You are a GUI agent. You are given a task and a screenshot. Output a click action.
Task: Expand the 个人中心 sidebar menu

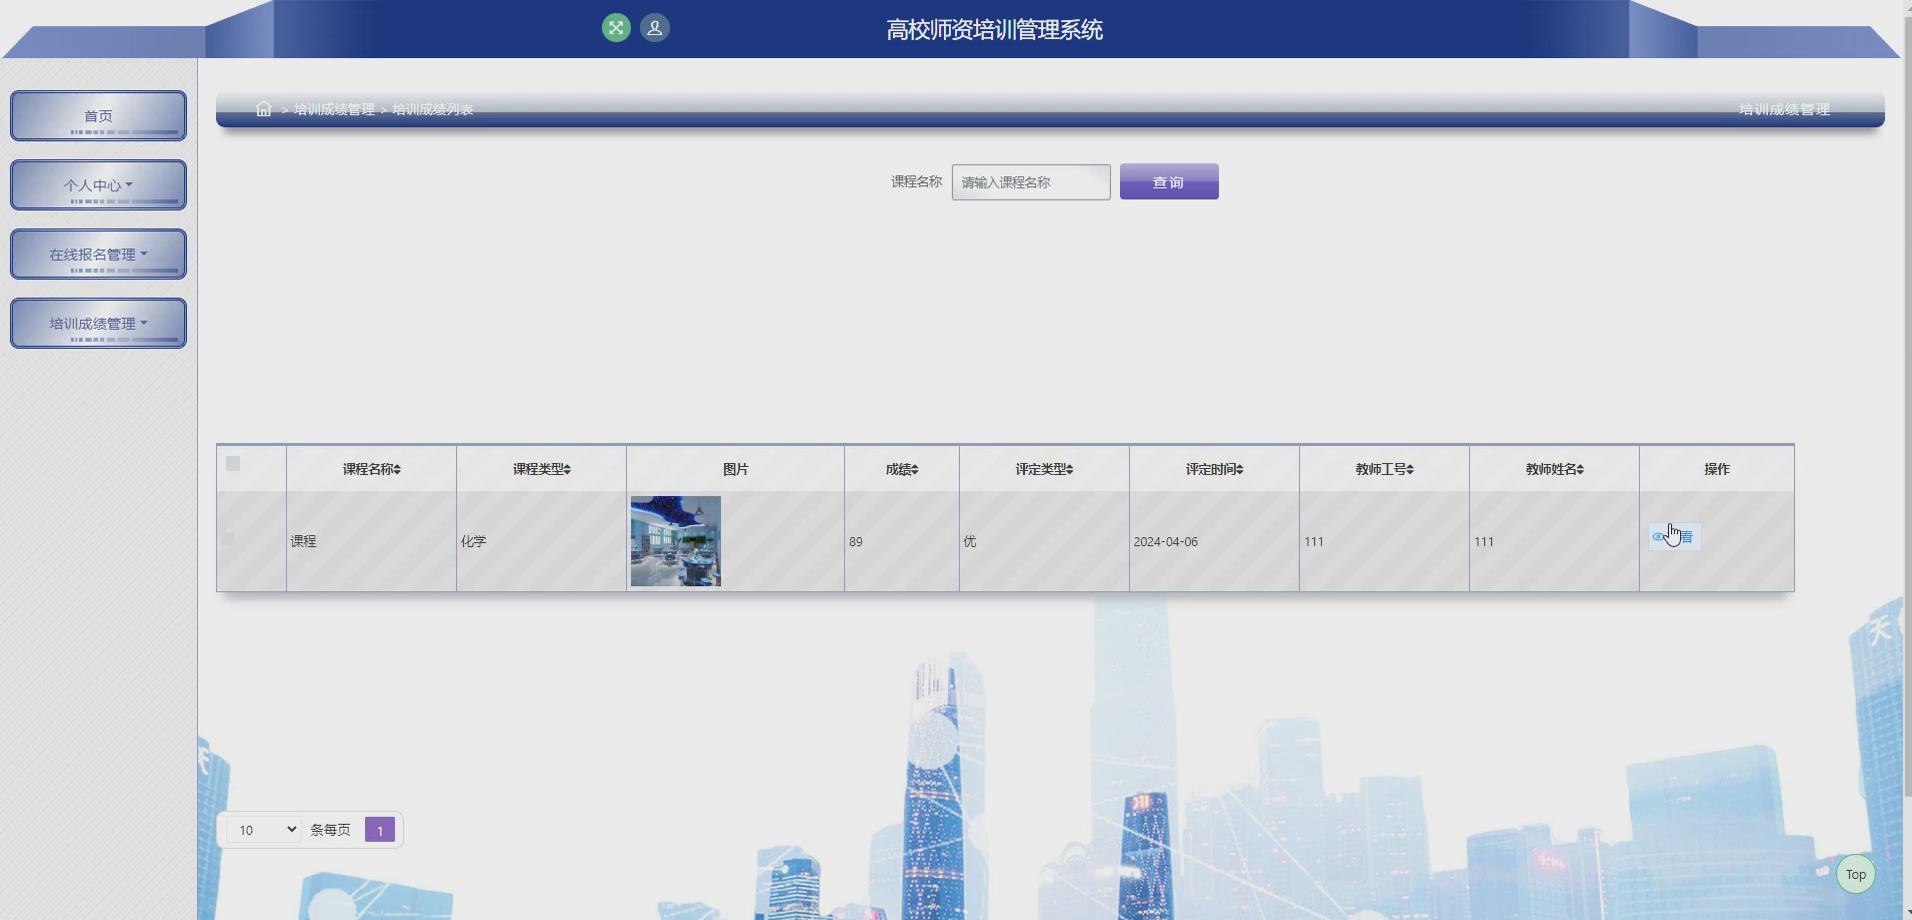pos(98,185)
